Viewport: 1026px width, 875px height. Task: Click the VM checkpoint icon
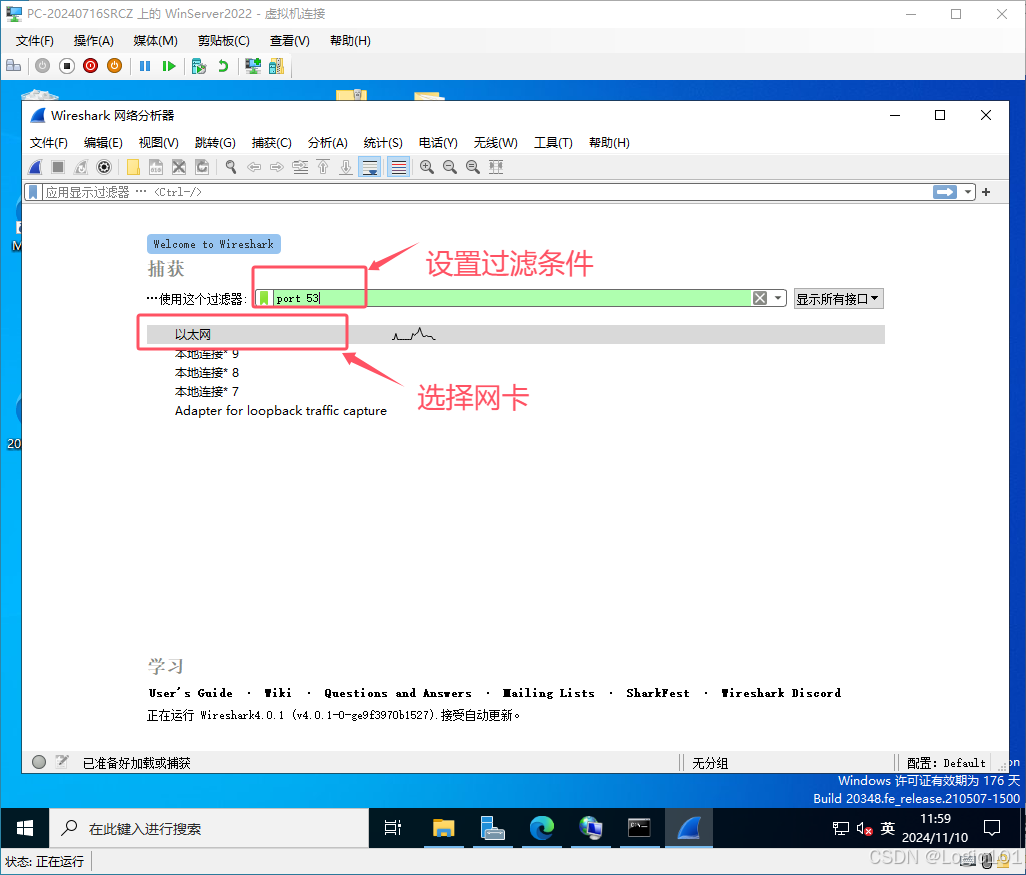(x=199, y=66)
